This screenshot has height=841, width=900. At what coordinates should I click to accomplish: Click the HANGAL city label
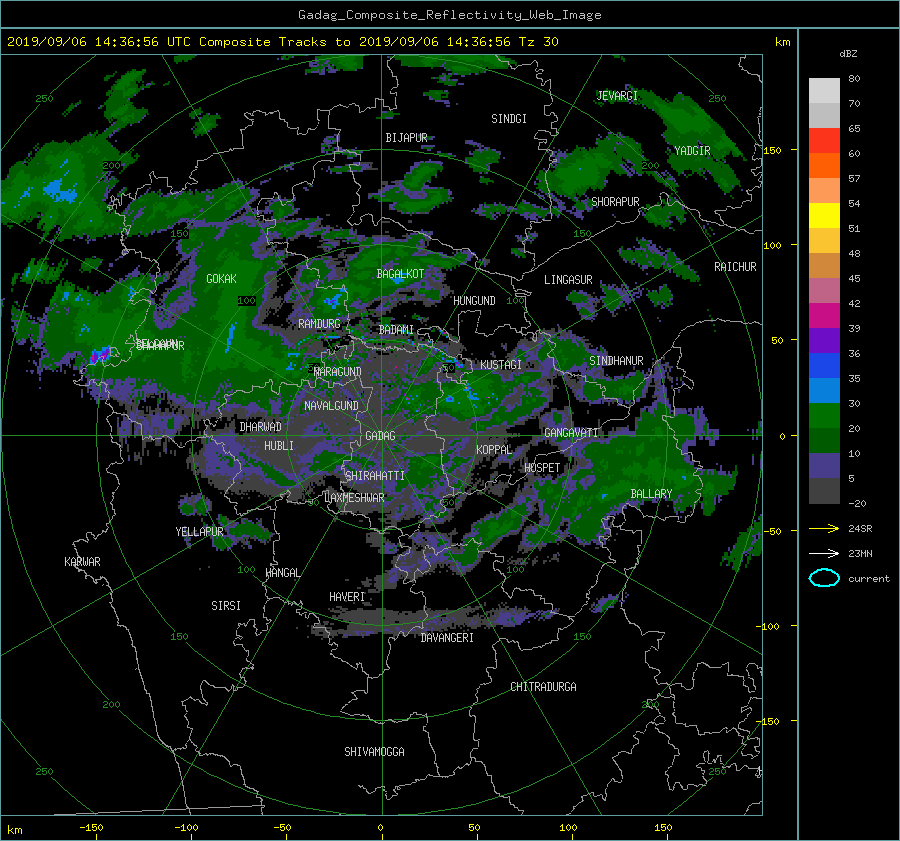click(283, 573)
